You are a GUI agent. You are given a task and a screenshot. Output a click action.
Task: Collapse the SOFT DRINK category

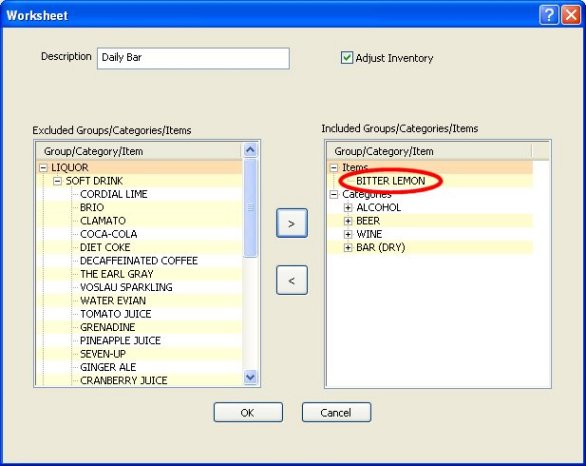point(58,181)
